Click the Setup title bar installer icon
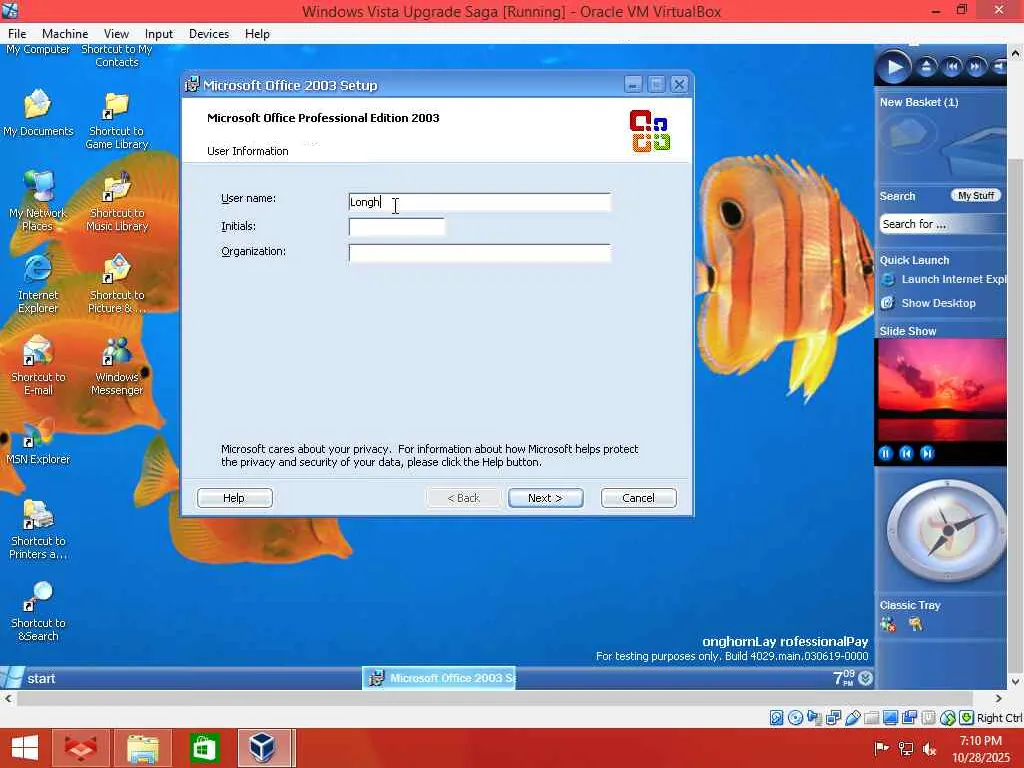This screenshot has width=1024, height=768. click(192, 85)
